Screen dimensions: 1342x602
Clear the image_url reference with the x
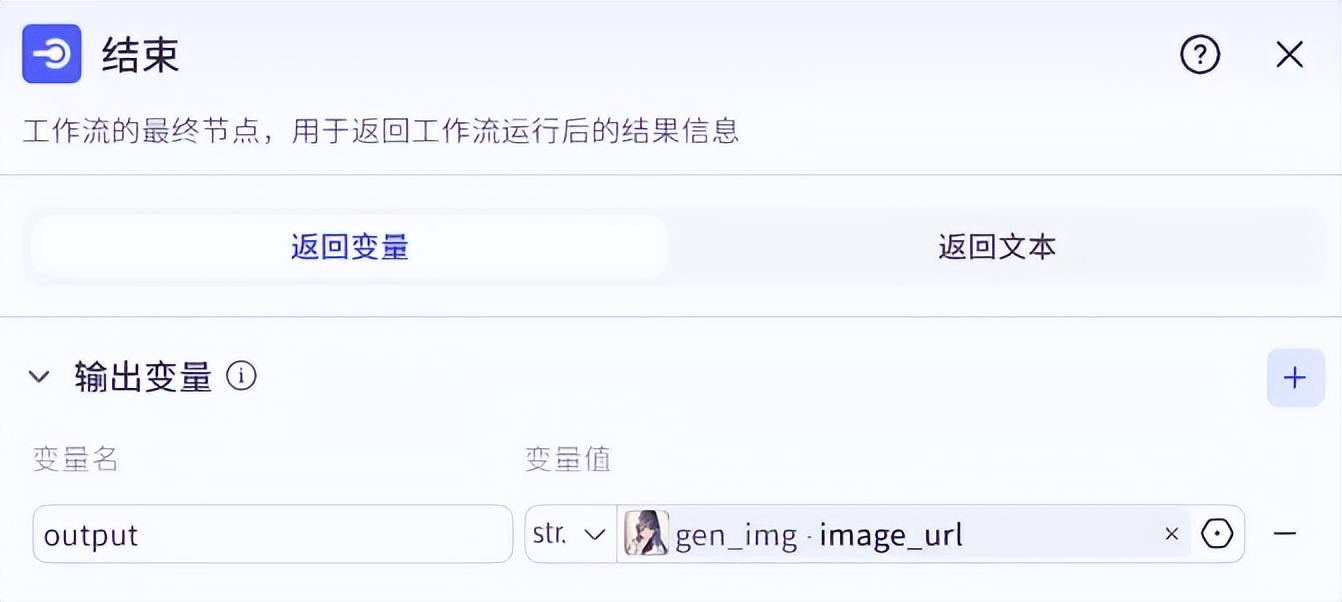[1172, 534]
